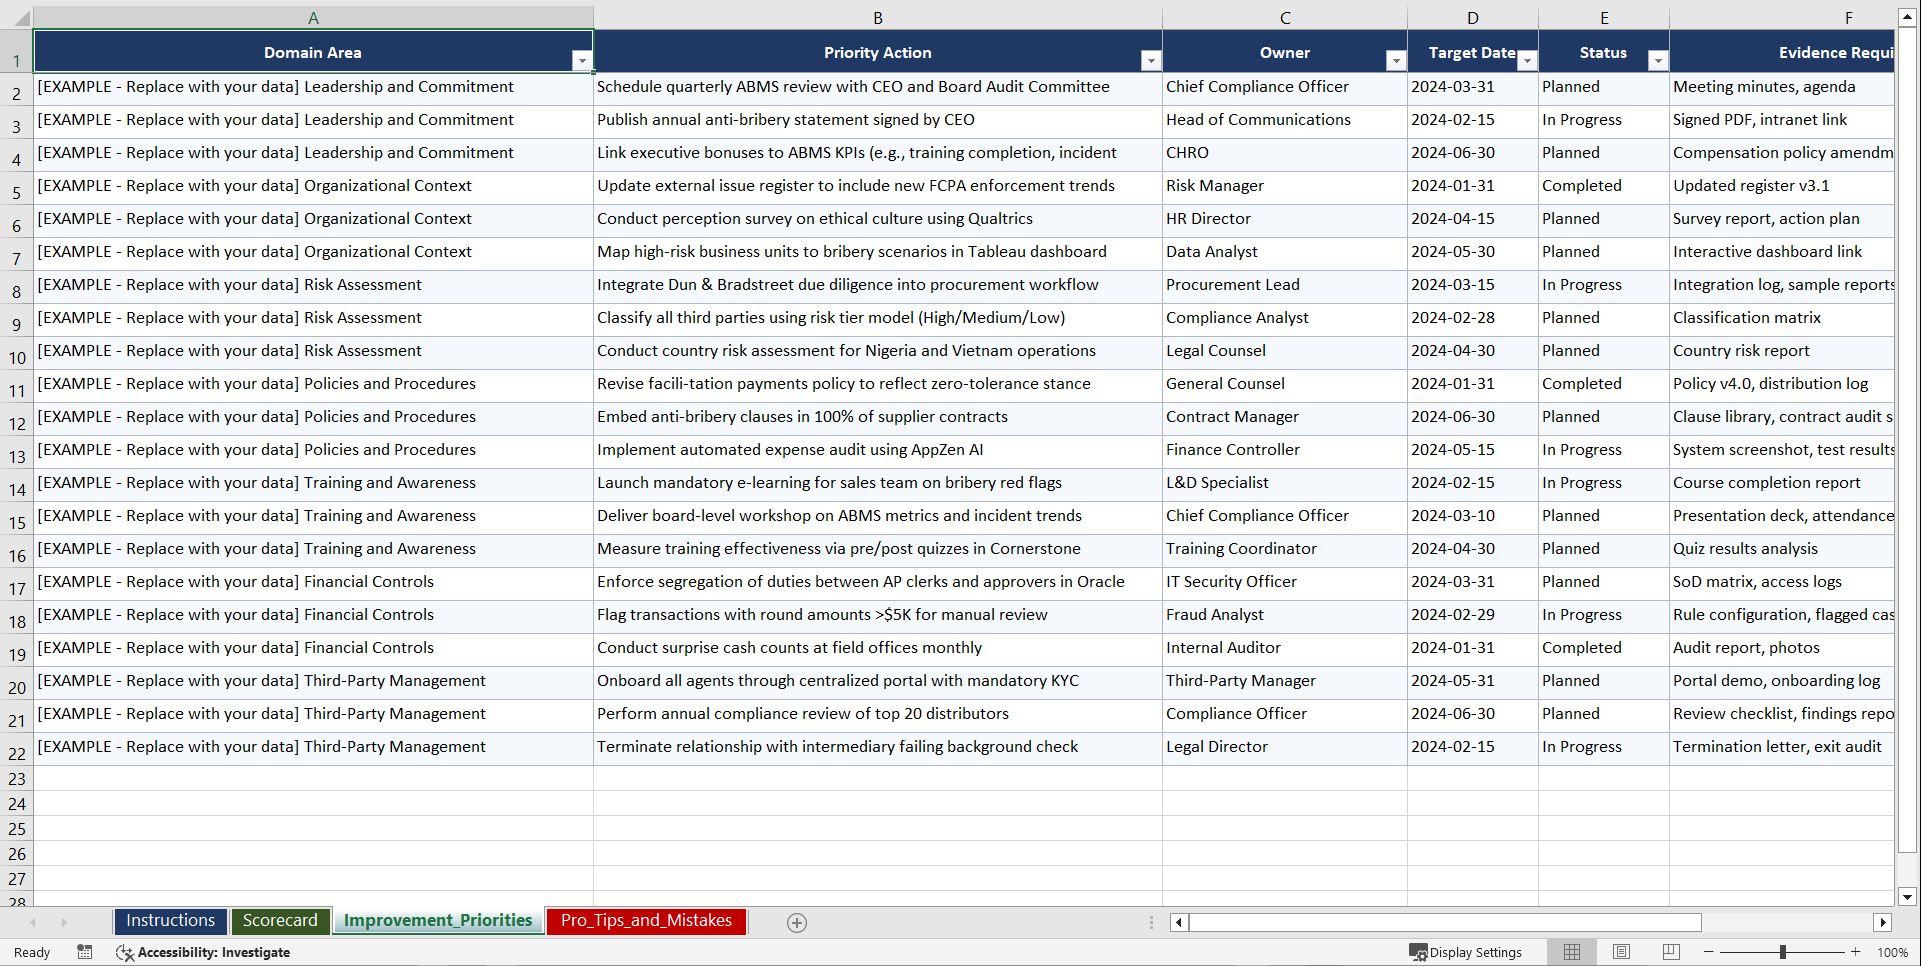
Task: Click the Ready status indicator
Action: coord(31,952)
